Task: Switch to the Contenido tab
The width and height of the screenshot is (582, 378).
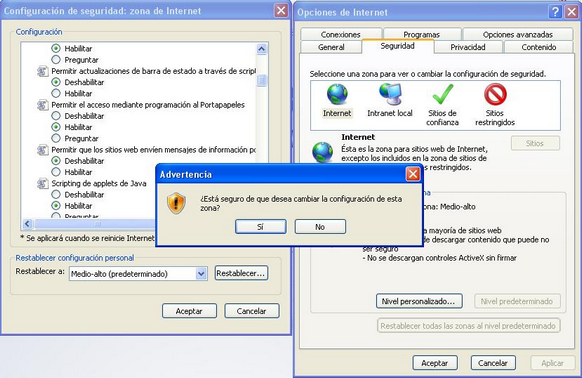Action: pyautogui.click(x=539, y=47)
